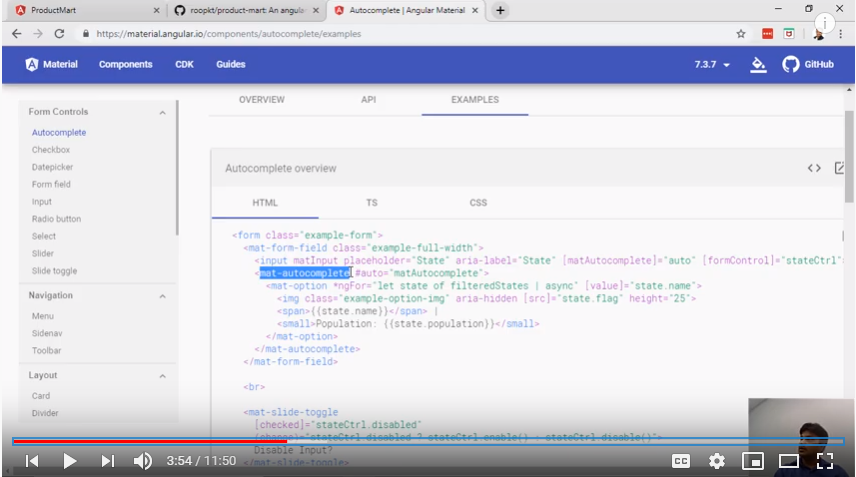Collapse the Layout section
This screenshot has height=477, width=856.
(x=163, y=376)
